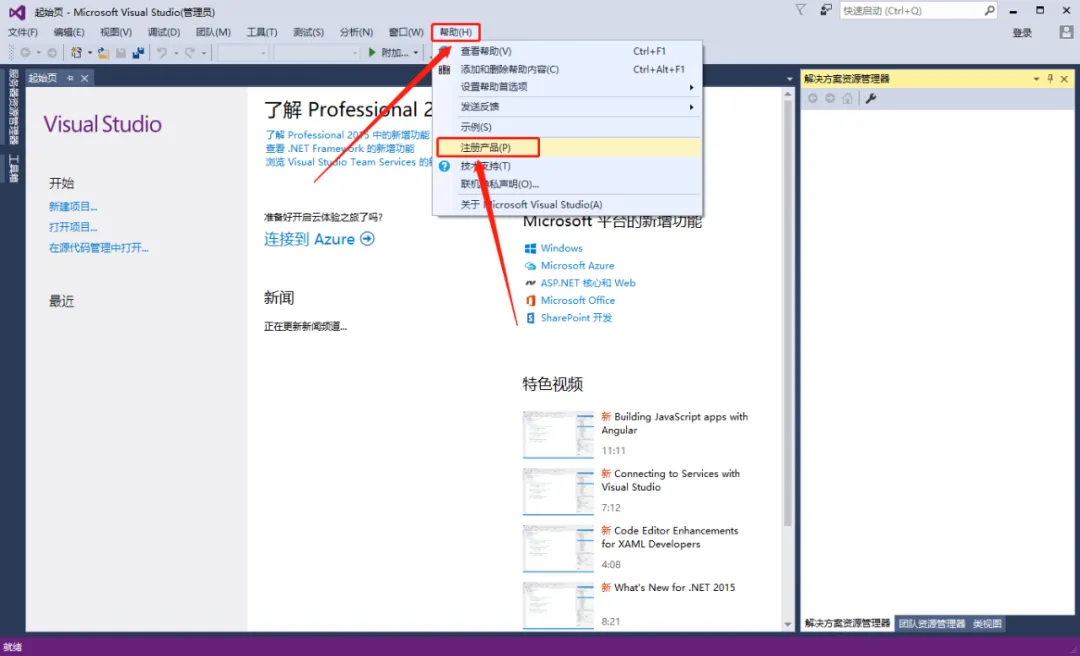Click the notifications filter flag icon
This screenshot has width=1080, height=656.
(800, 10)
